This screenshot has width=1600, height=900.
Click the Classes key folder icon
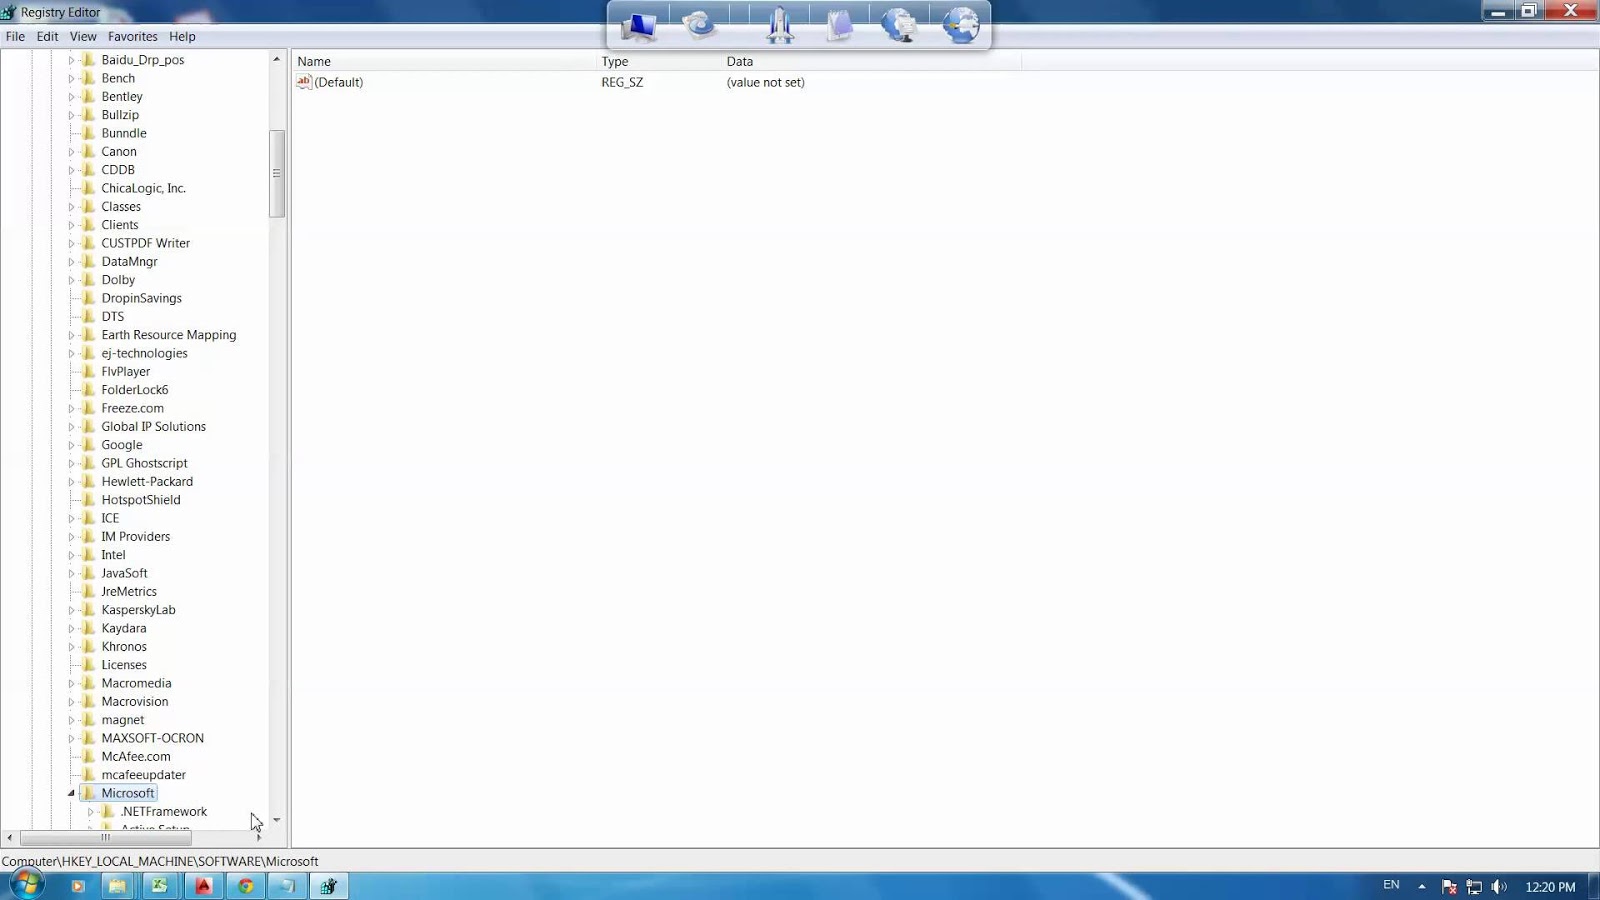[x=89, y=207]
